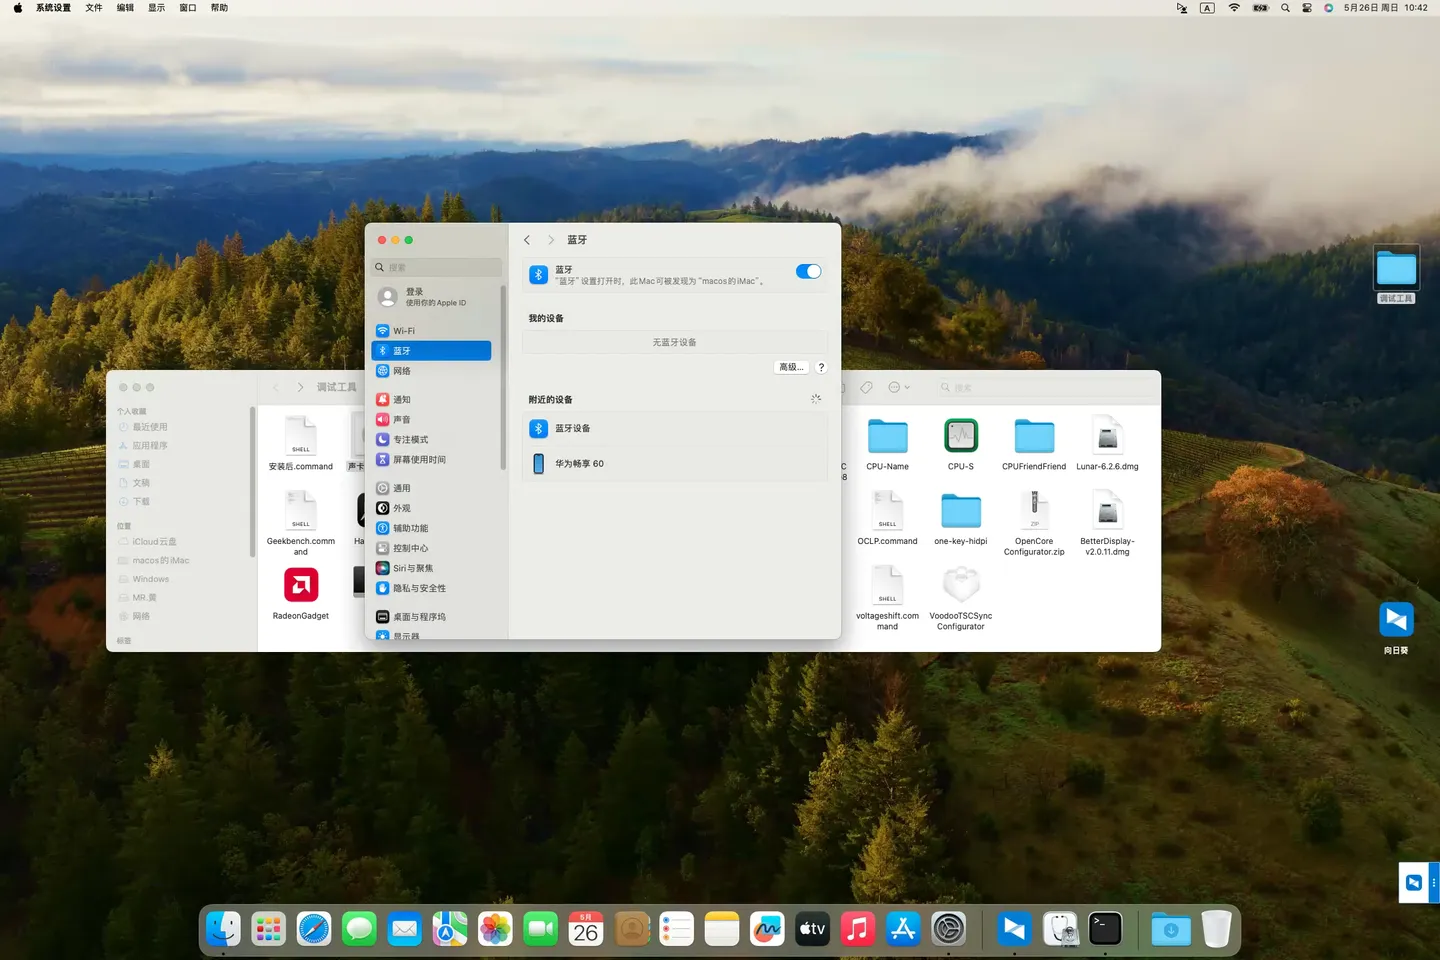Viewport: 1440px width, 960px height.
Task: Open Control Center settings pane
Action: (x=410, y=548)
